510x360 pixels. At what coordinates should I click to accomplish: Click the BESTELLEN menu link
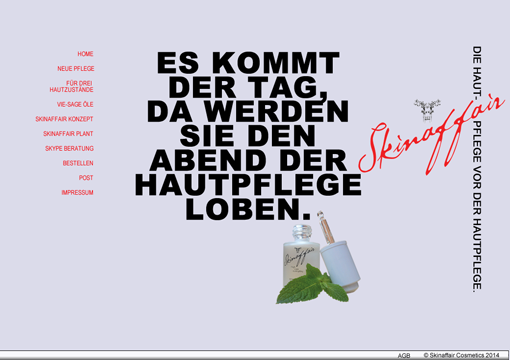point(78,163)
